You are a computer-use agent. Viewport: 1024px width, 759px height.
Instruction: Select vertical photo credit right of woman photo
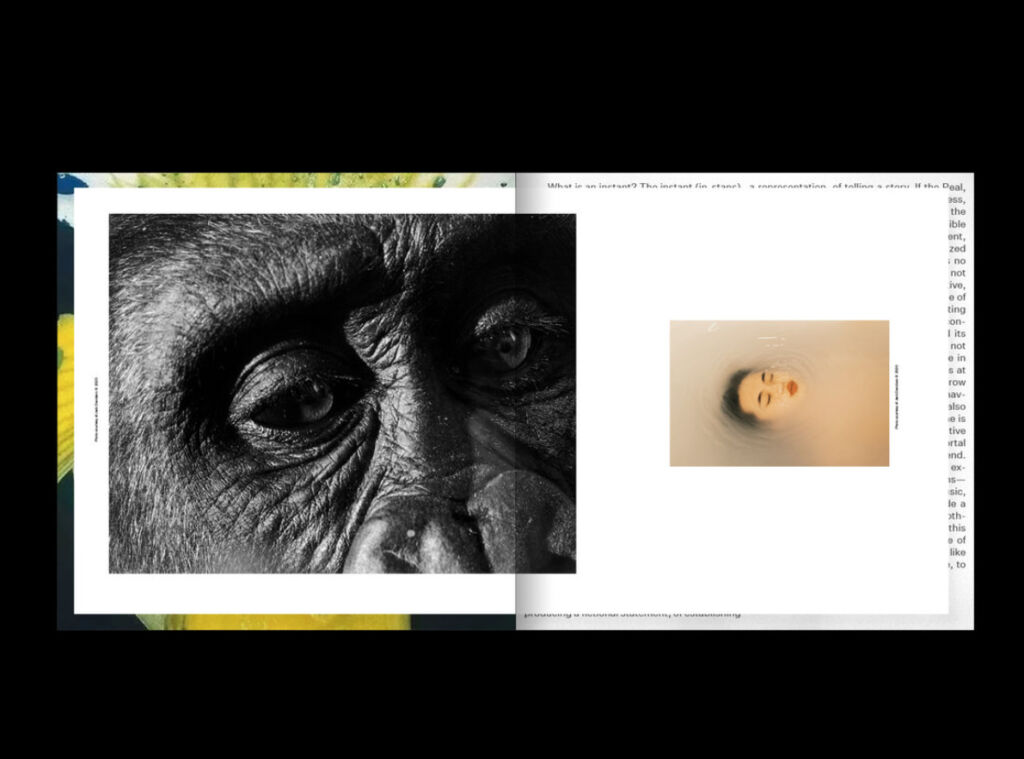898,393
